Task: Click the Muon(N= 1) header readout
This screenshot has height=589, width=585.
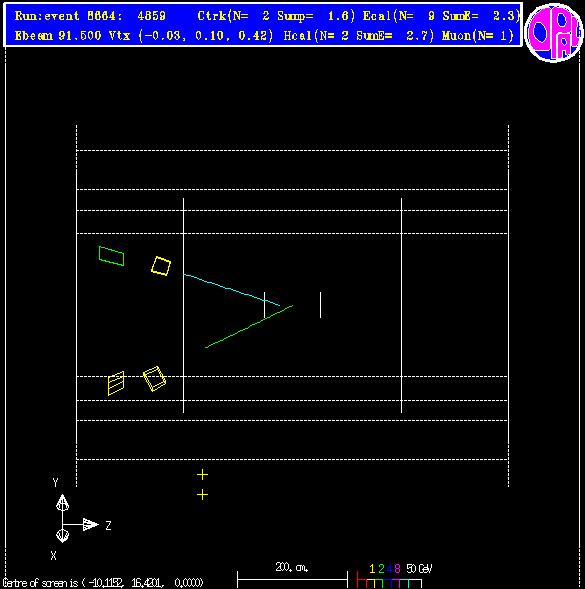Action: click(478, 36)
